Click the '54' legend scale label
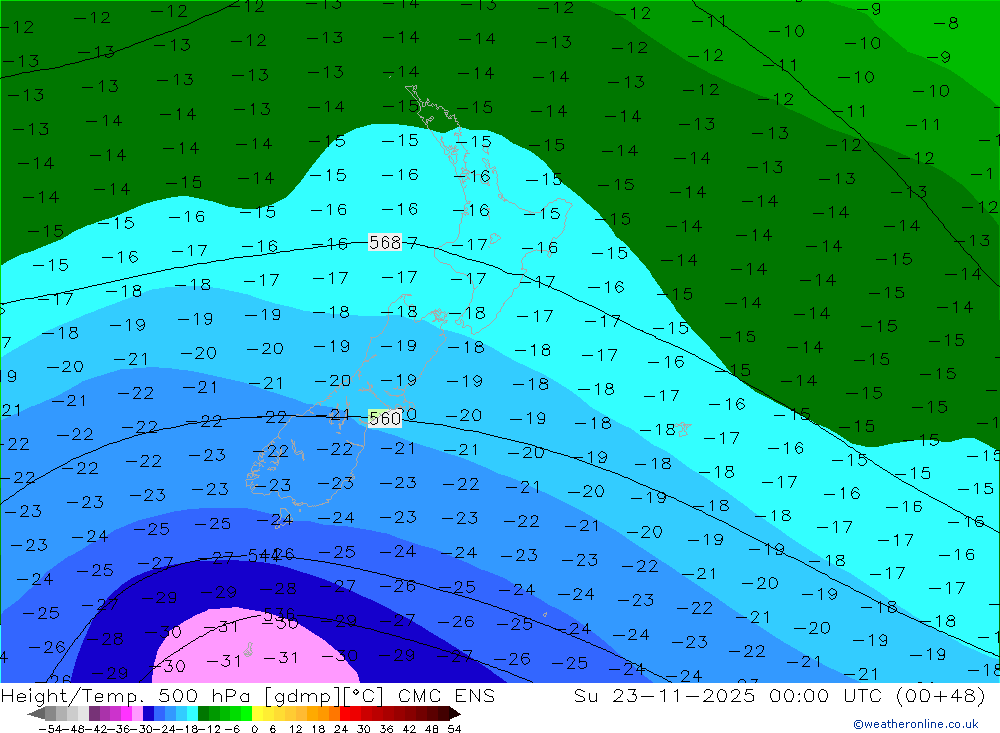1000x733 pixels. tap(454, 729)
